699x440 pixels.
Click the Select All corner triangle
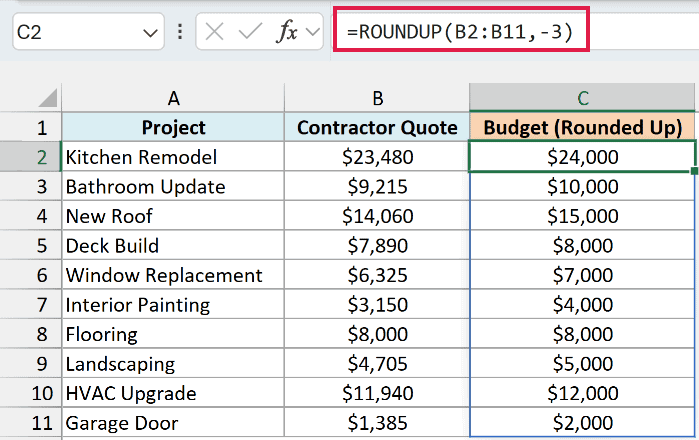pos(48,98)
